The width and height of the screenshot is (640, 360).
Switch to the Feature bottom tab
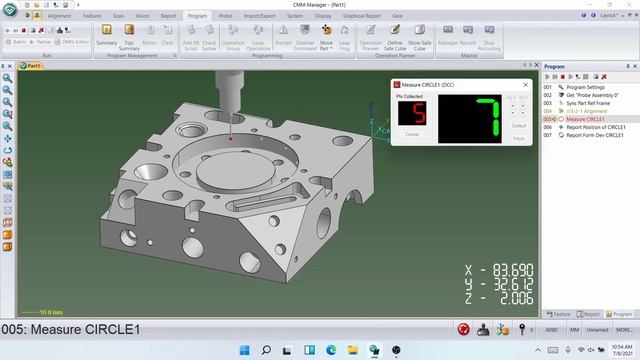tap(558, 314)
